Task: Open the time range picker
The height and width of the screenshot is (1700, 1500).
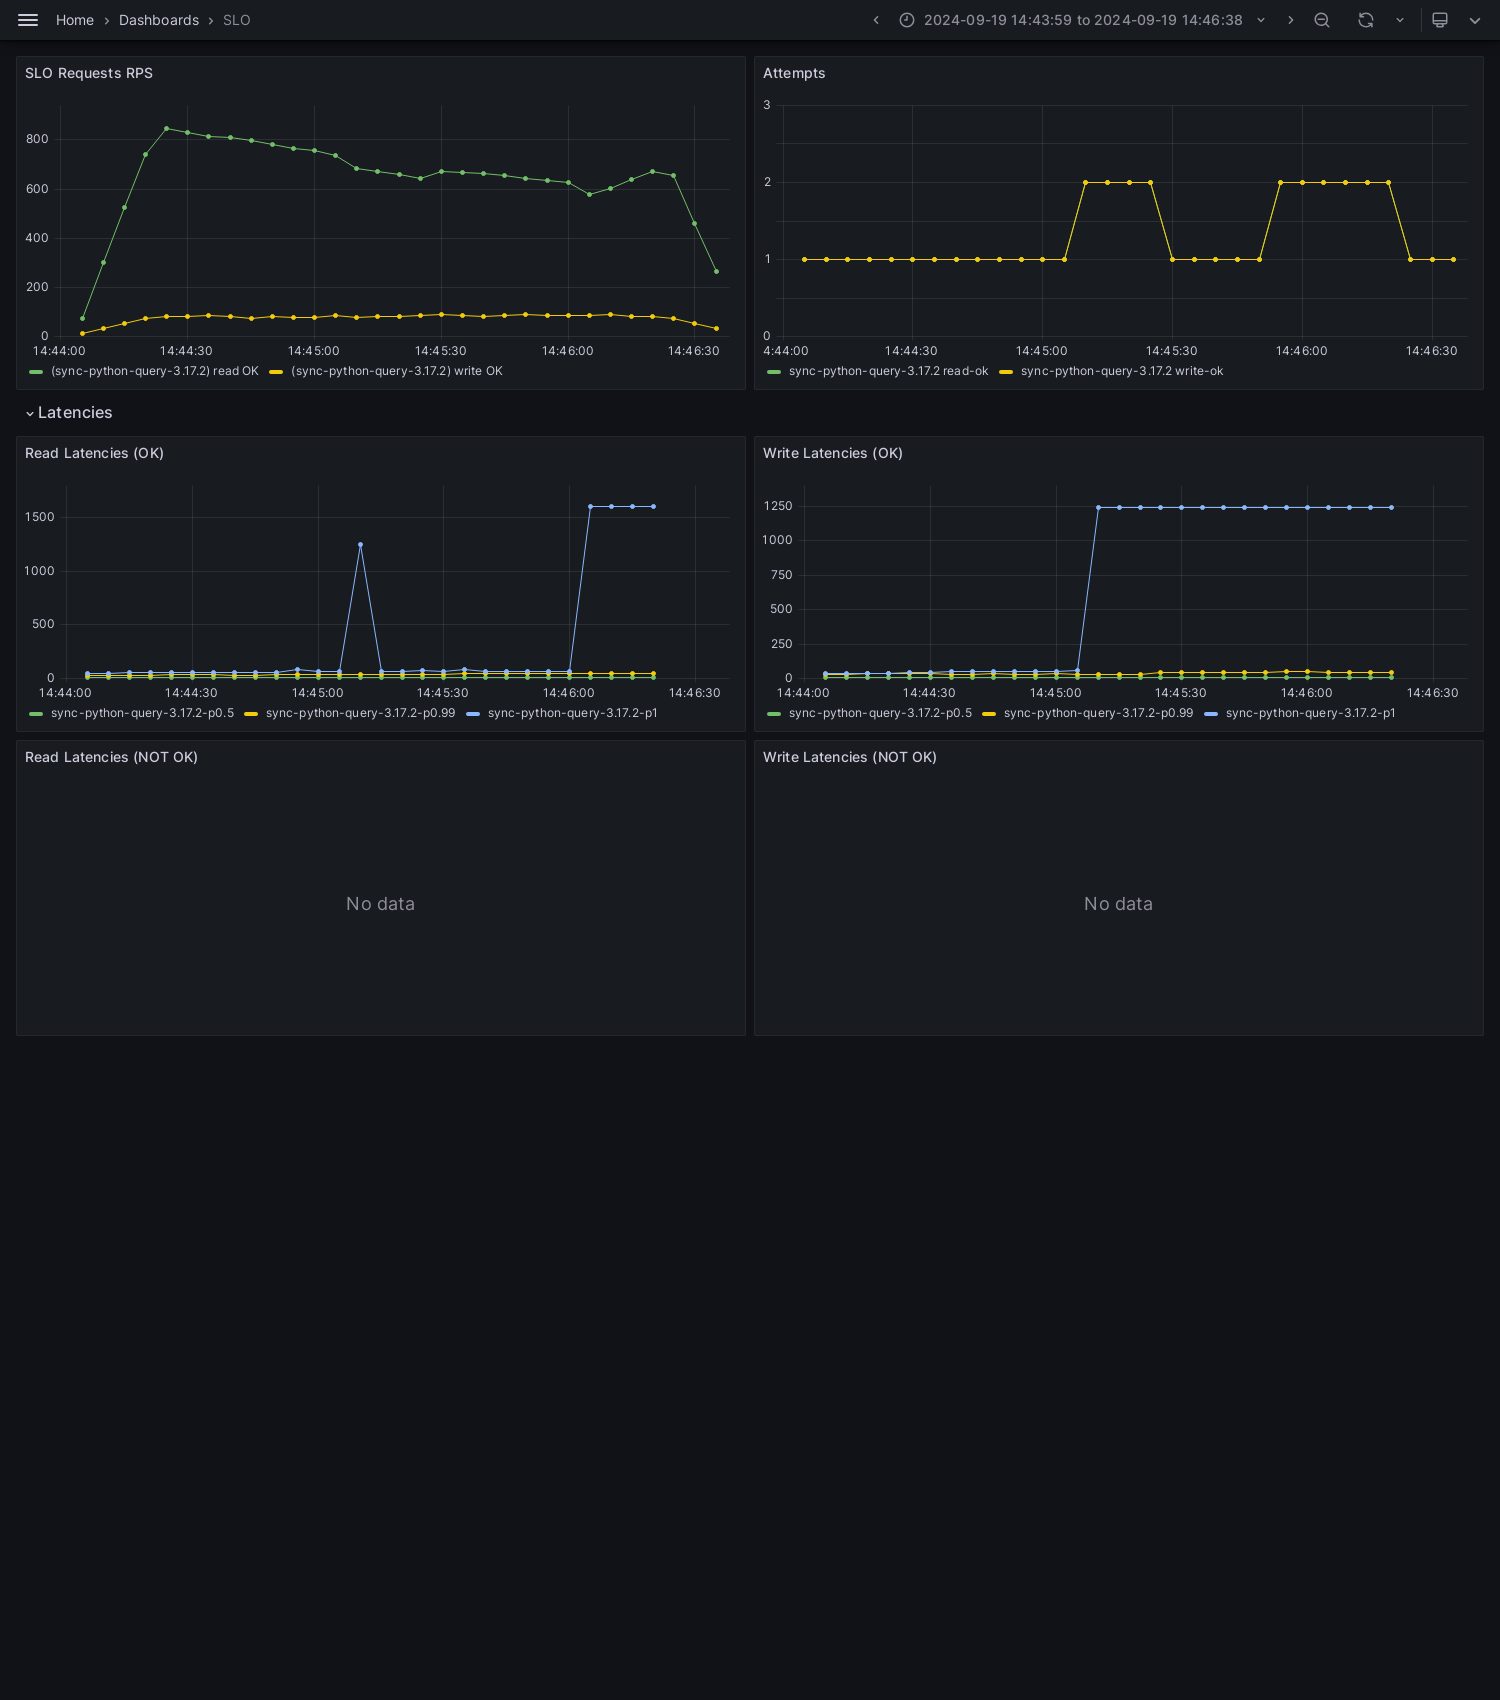Action: pyautogui.click(x=1082, y=20)
